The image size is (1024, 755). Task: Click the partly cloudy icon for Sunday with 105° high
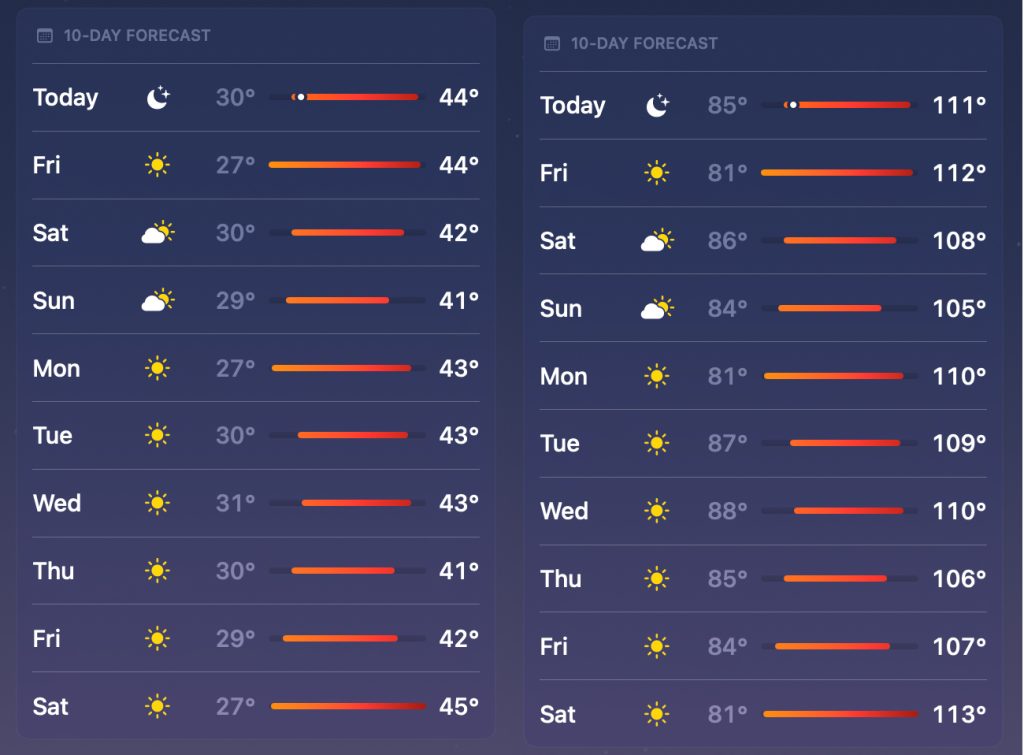click(x=657, y=309)
